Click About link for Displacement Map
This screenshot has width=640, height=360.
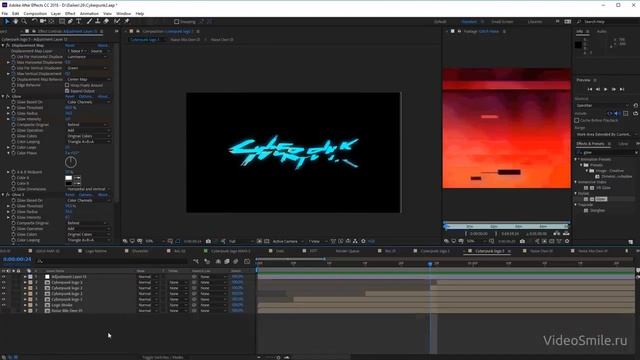102,45
